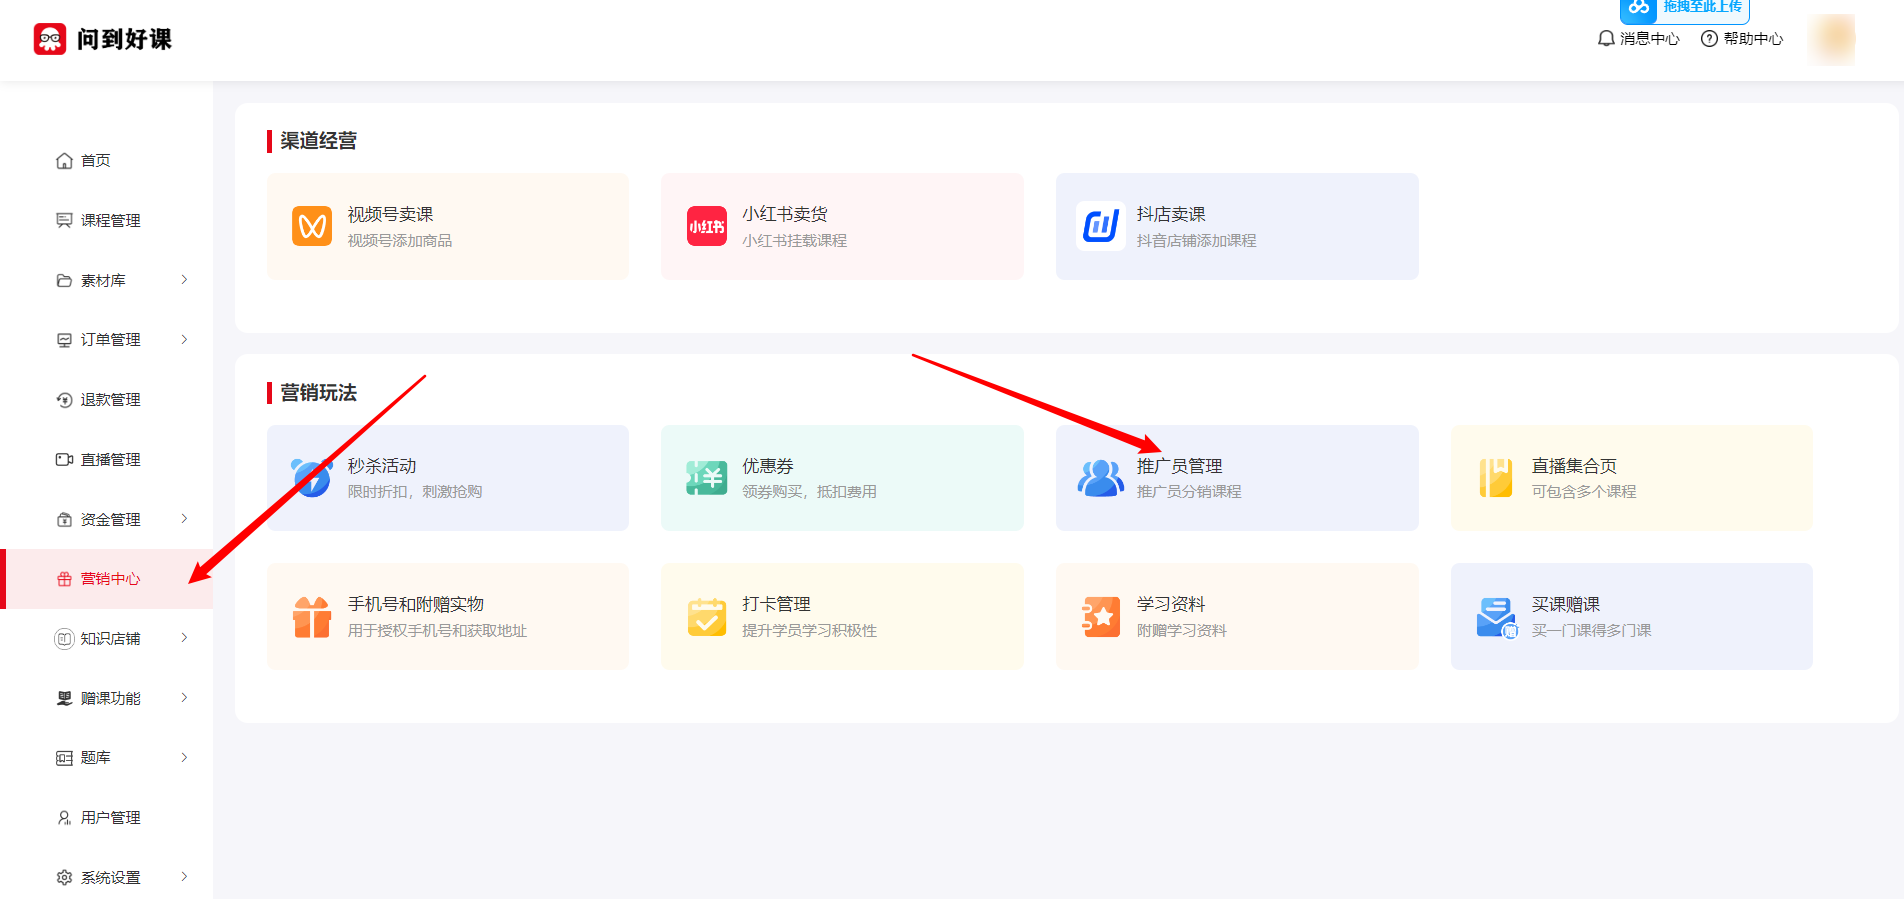Click the 打卡管理 calendar check icon
The height and width of the screenshot is (899, 1904).
tap(707, 617)
